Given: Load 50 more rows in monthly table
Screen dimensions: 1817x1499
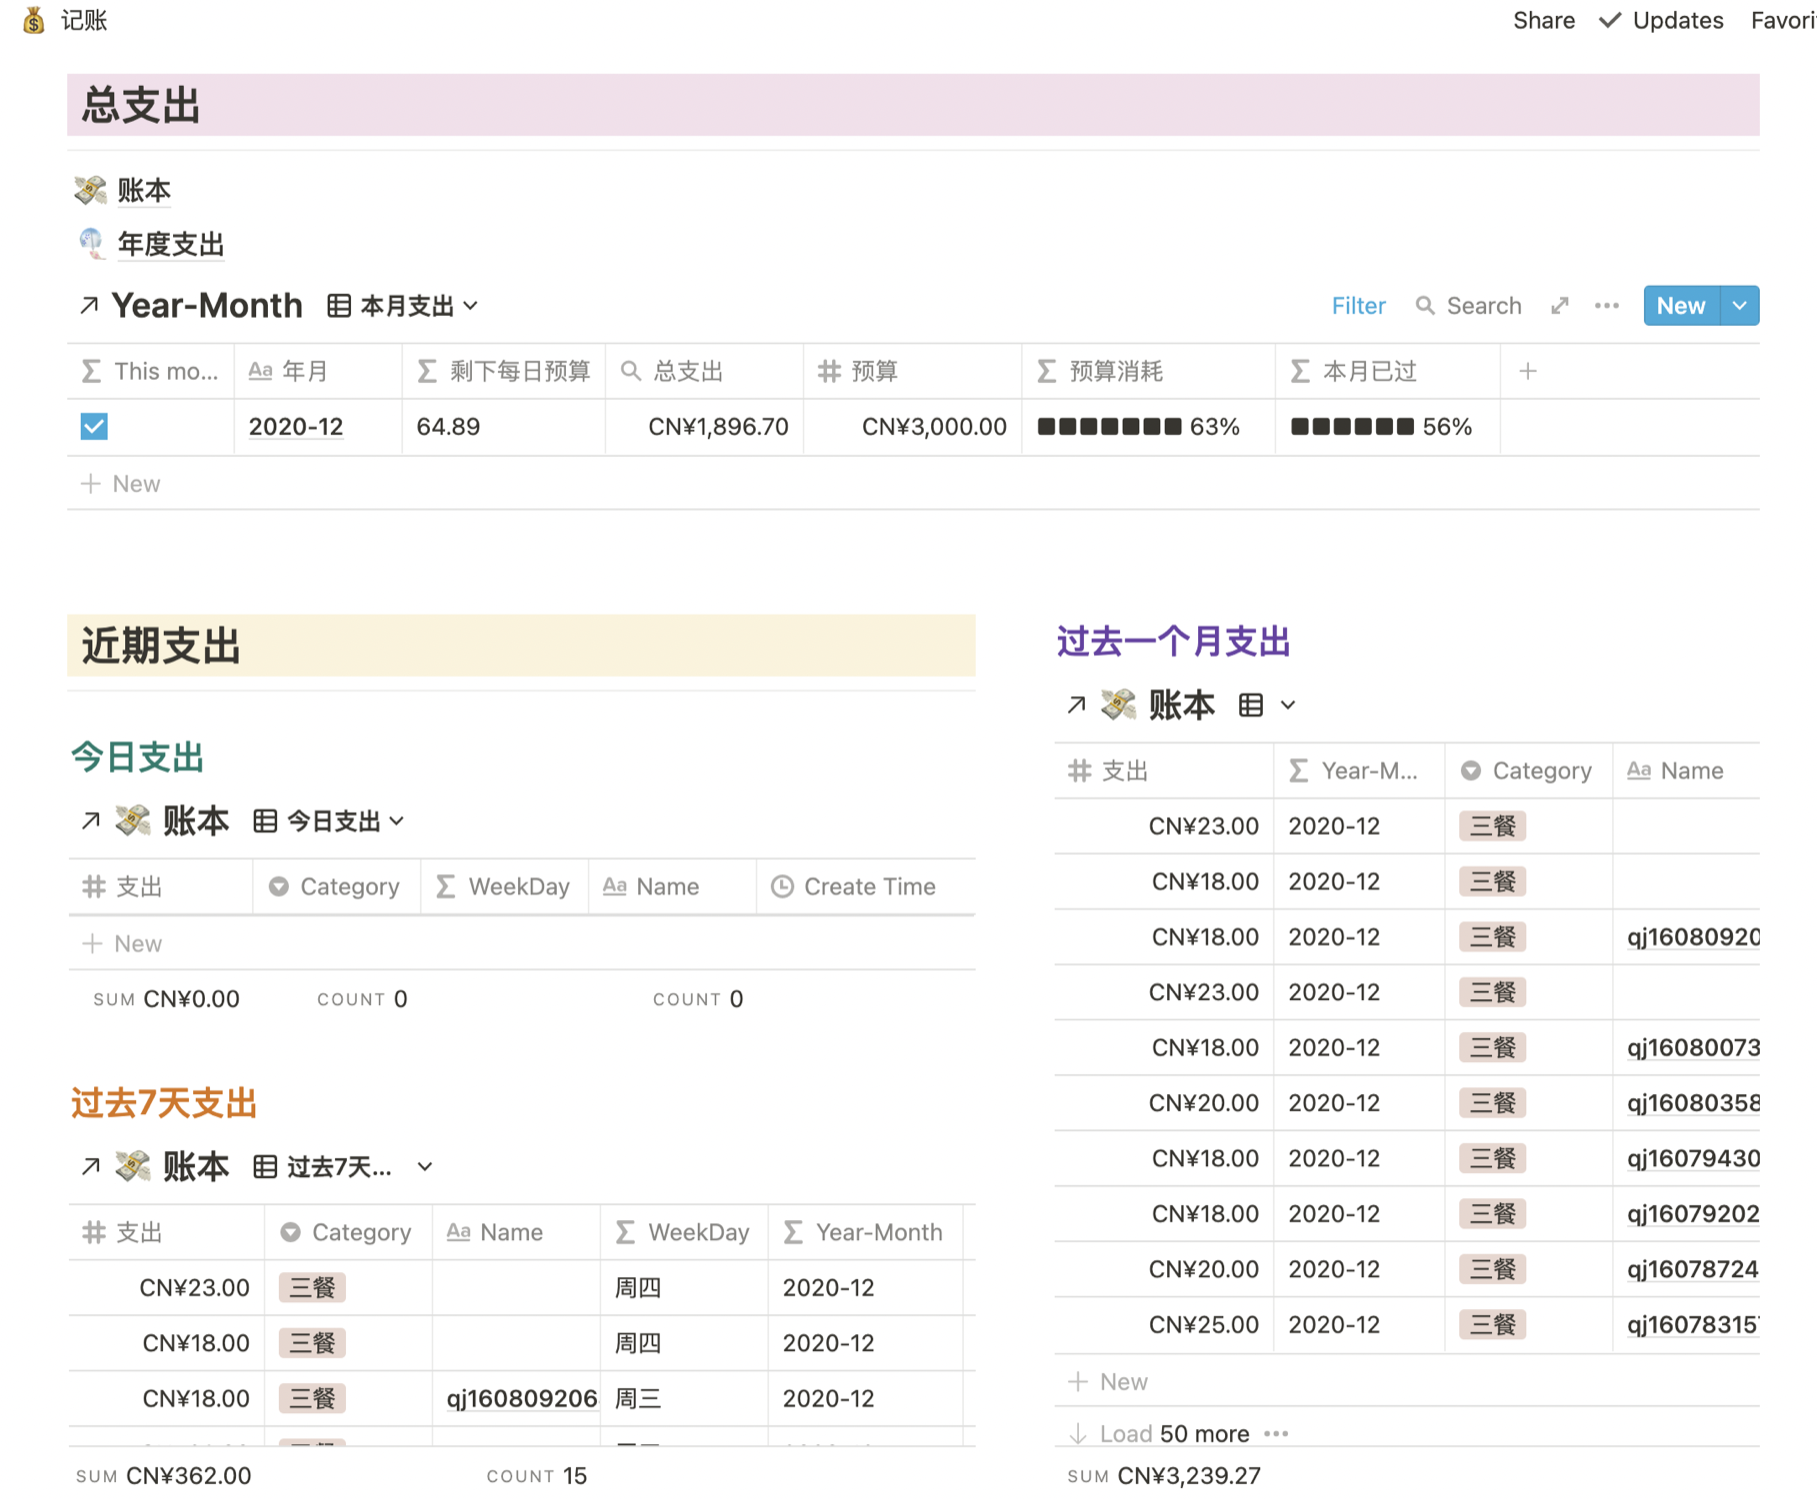Looking at the screenshot, I should [1173, 1433].
